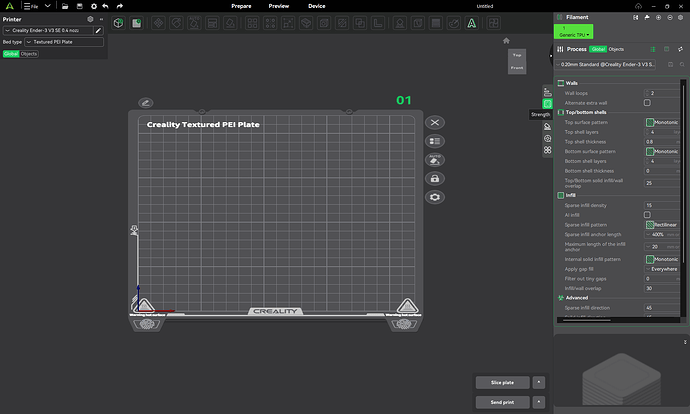The width and height of the screenshot is (690, 414).
Task: Open the dropdown arrow next to File menu
Action: (x=48, y=6)
